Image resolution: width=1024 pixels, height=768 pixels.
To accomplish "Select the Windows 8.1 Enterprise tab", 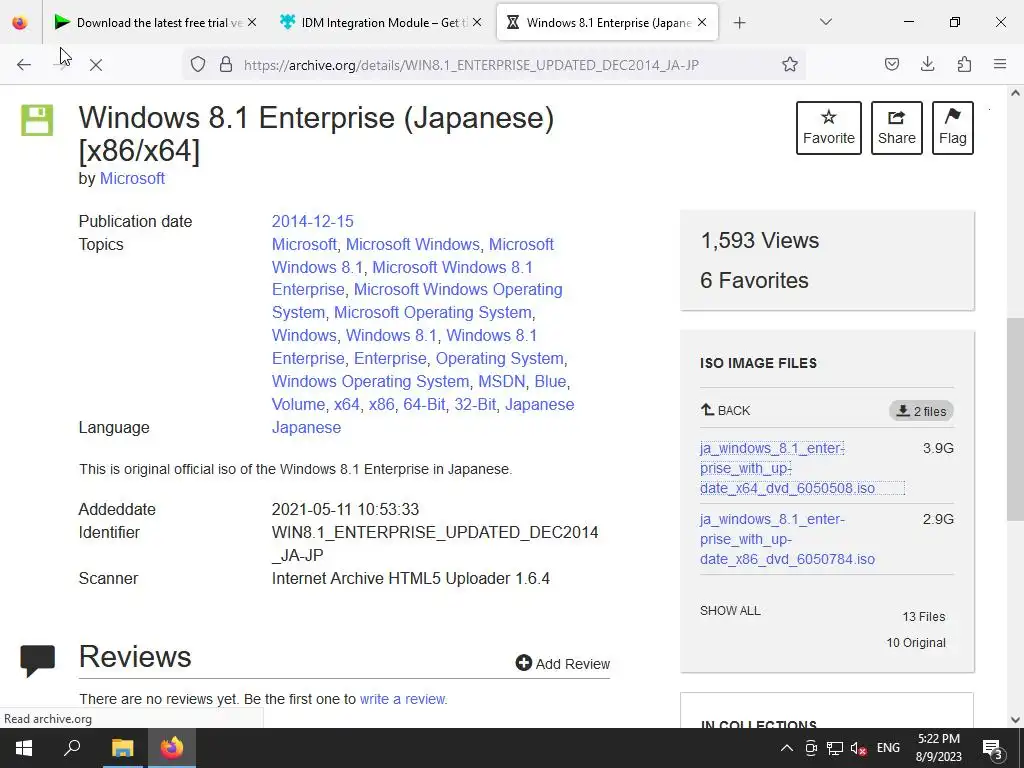I will click(x=607, y=23).
